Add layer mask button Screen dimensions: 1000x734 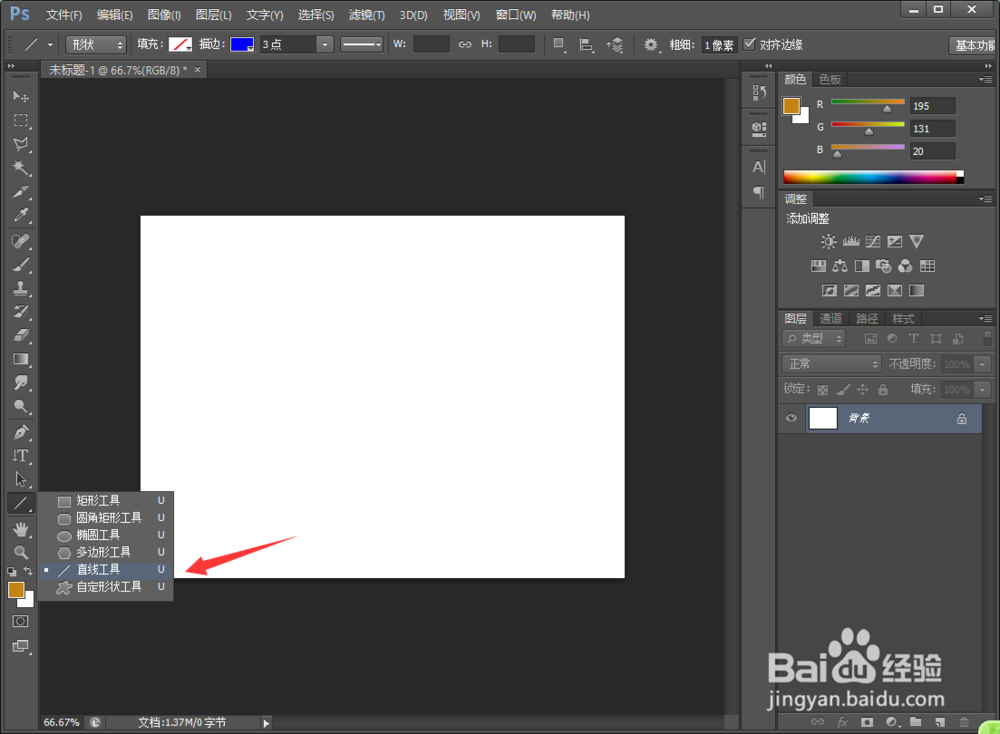867,722
